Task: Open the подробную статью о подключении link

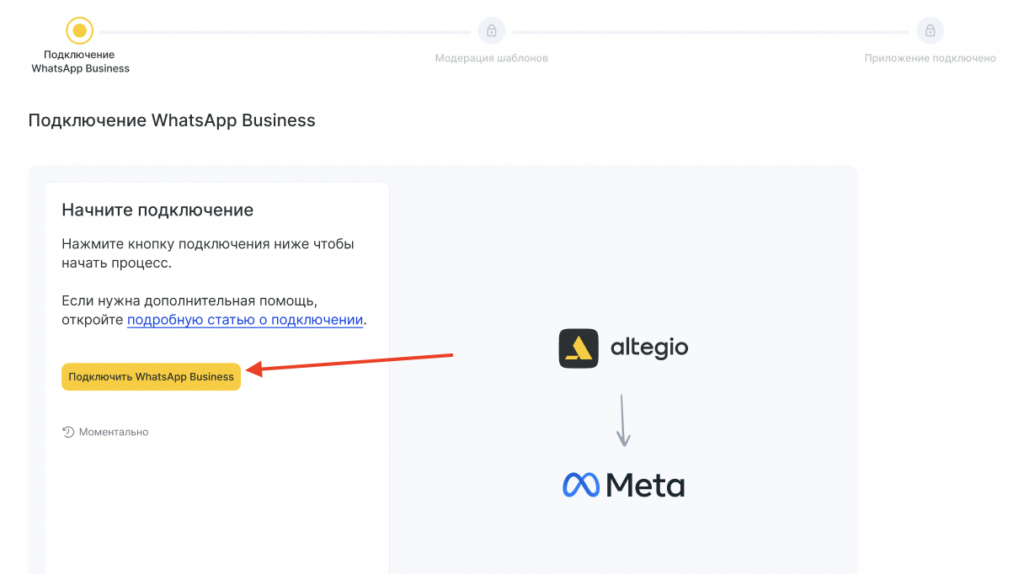Action: coord(245,320)
